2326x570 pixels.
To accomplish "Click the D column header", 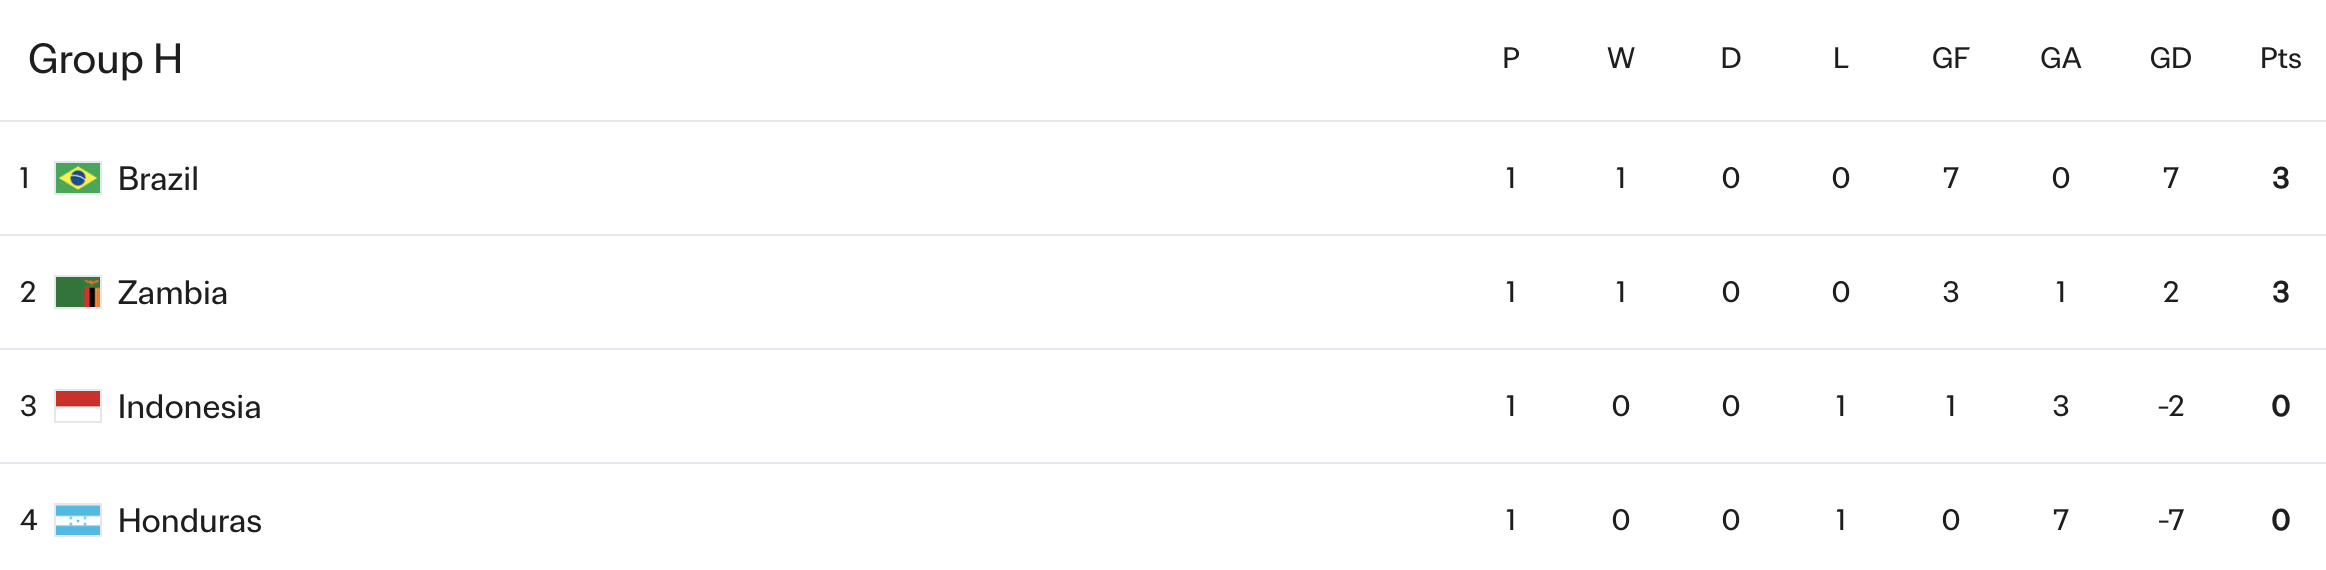I will pyautogui.click(x=1731, y=58).
